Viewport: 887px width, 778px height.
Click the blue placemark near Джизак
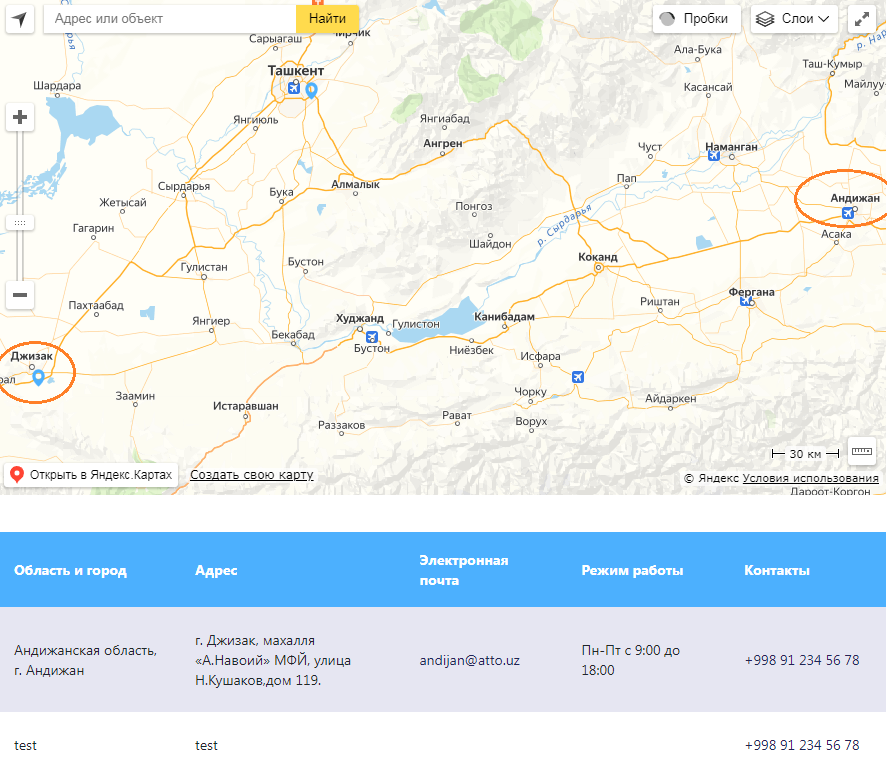38,377
